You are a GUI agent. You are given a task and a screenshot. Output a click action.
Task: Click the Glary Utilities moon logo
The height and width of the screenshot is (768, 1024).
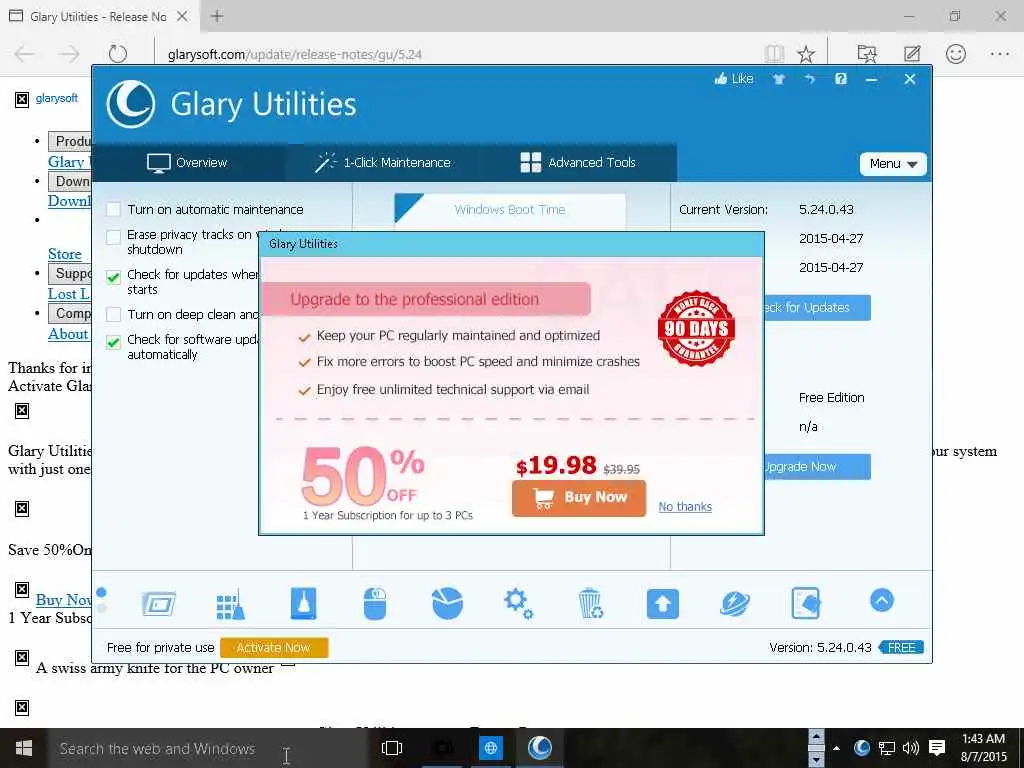[x=131, y=104]
